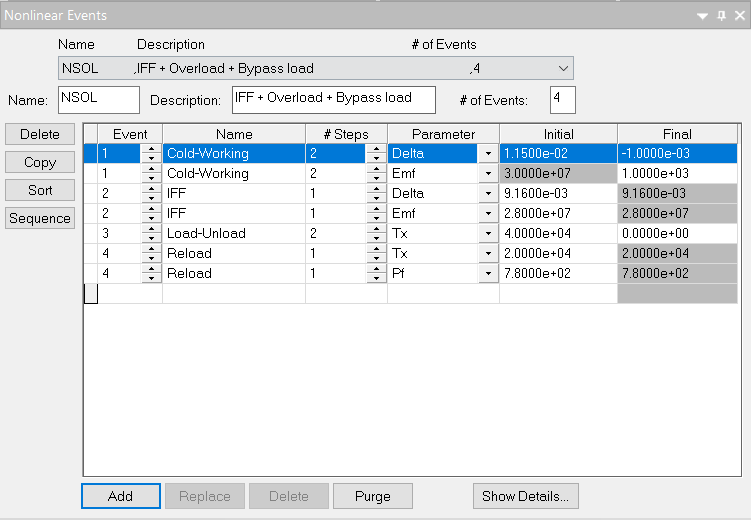The height and width of the screenshot is (520, 751).
Task: Click the panel options dropdown arrow in title bar
Action: (x=703, y=16)
